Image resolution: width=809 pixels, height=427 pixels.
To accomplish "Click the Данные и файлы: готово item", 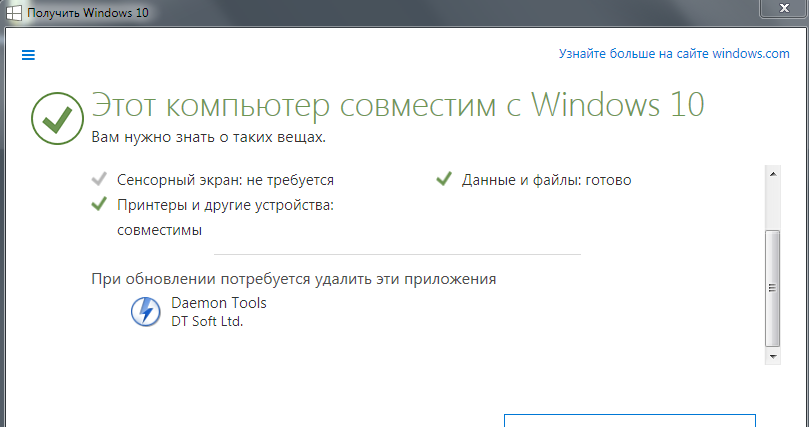I will pos(533,179).
